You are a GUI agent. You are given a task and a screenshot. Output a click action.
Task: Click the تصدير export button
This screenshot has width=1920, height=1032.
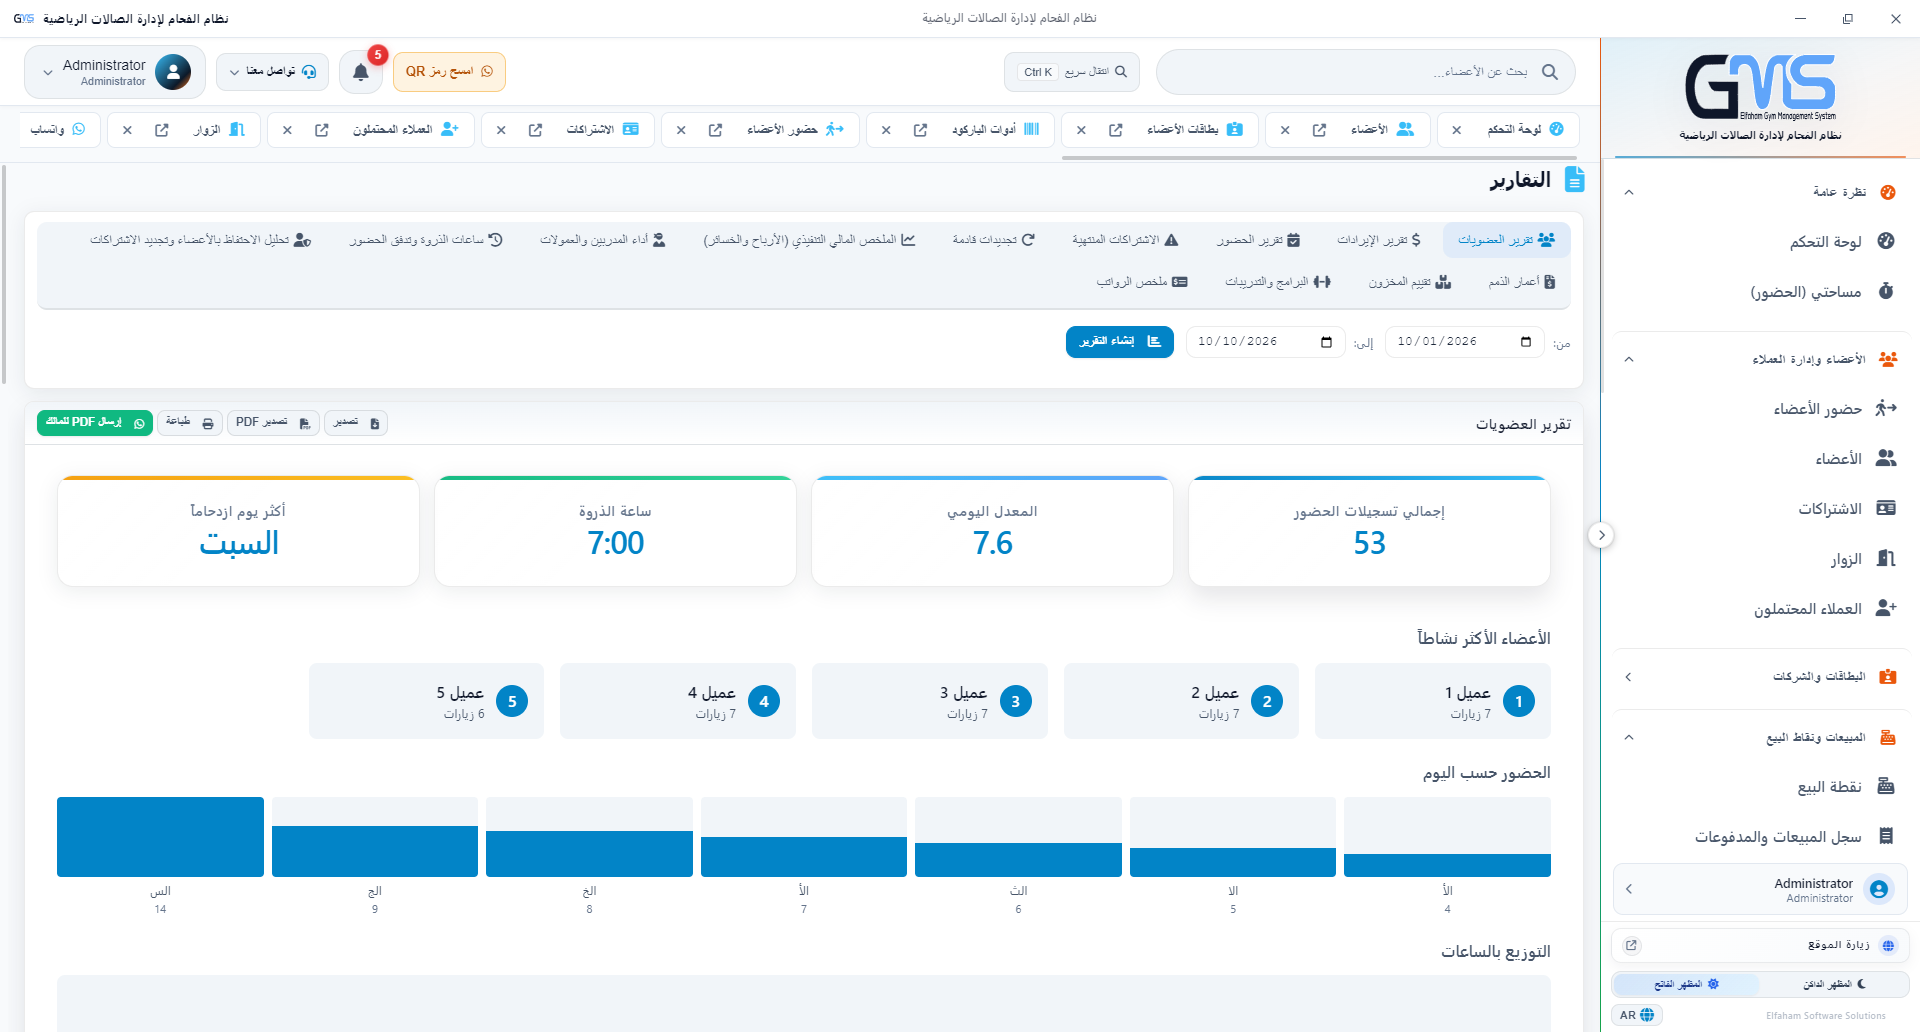356,423
